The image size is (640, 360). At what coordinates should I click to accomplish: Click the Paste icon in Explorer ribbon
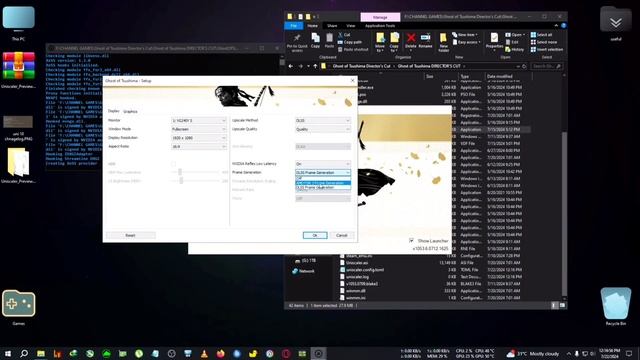tap(329, 41)
